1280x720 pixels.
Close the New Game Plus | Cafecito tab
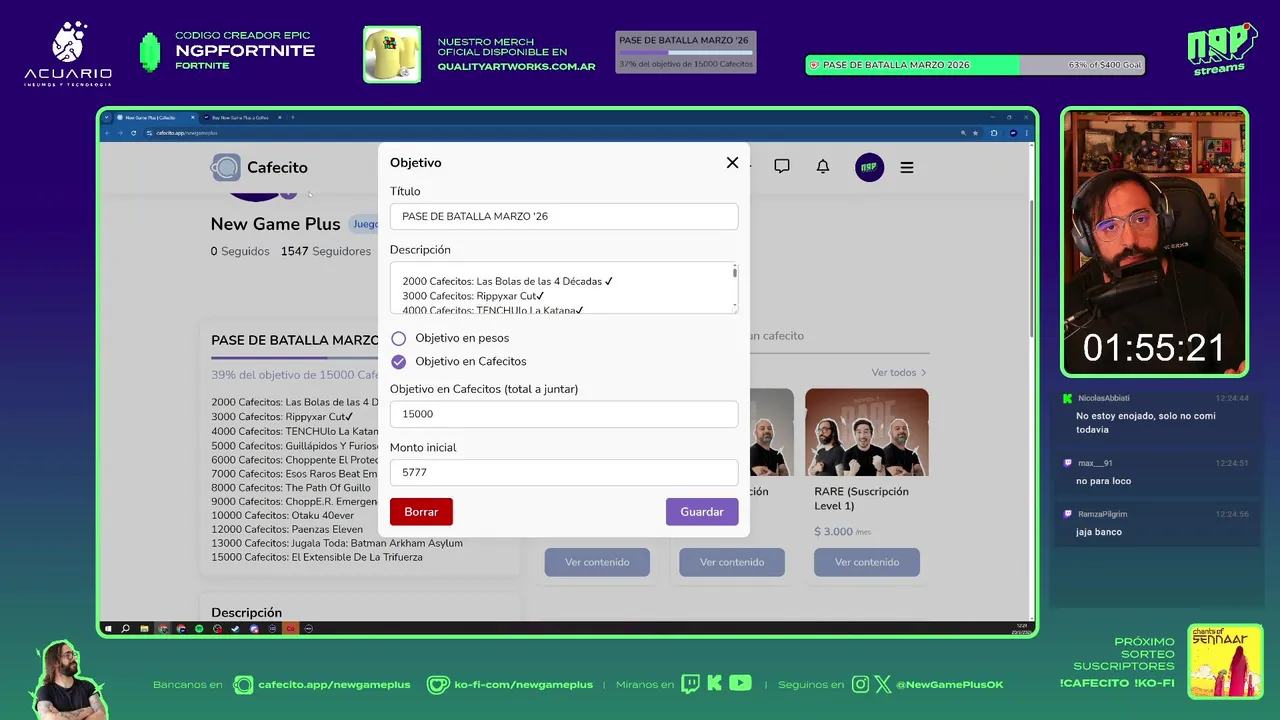[192, 117]
